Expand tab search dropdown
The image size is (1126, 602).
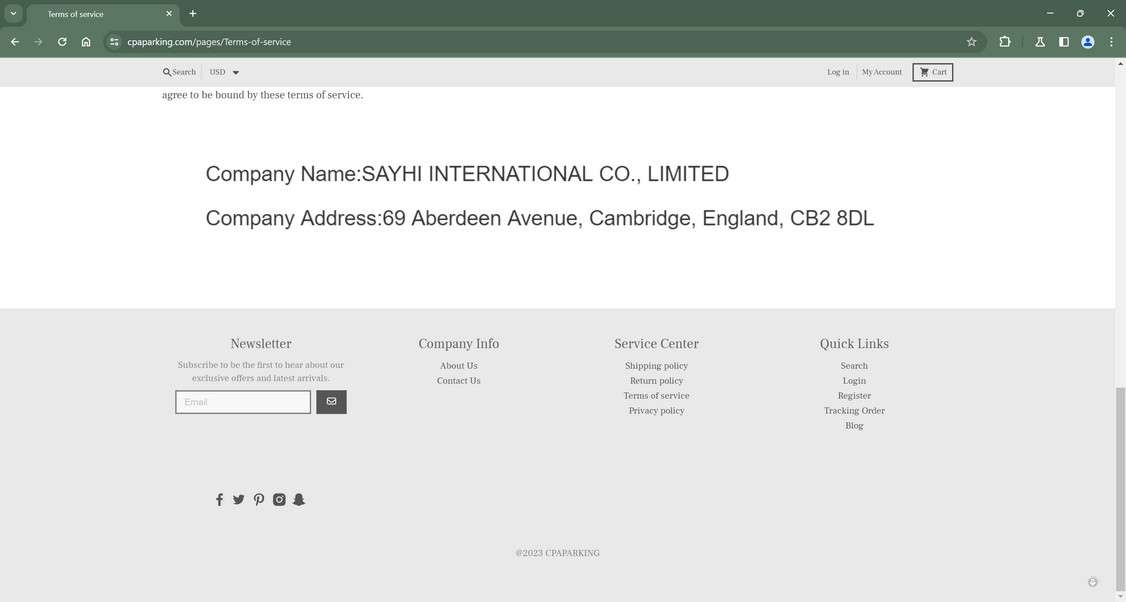13,14
